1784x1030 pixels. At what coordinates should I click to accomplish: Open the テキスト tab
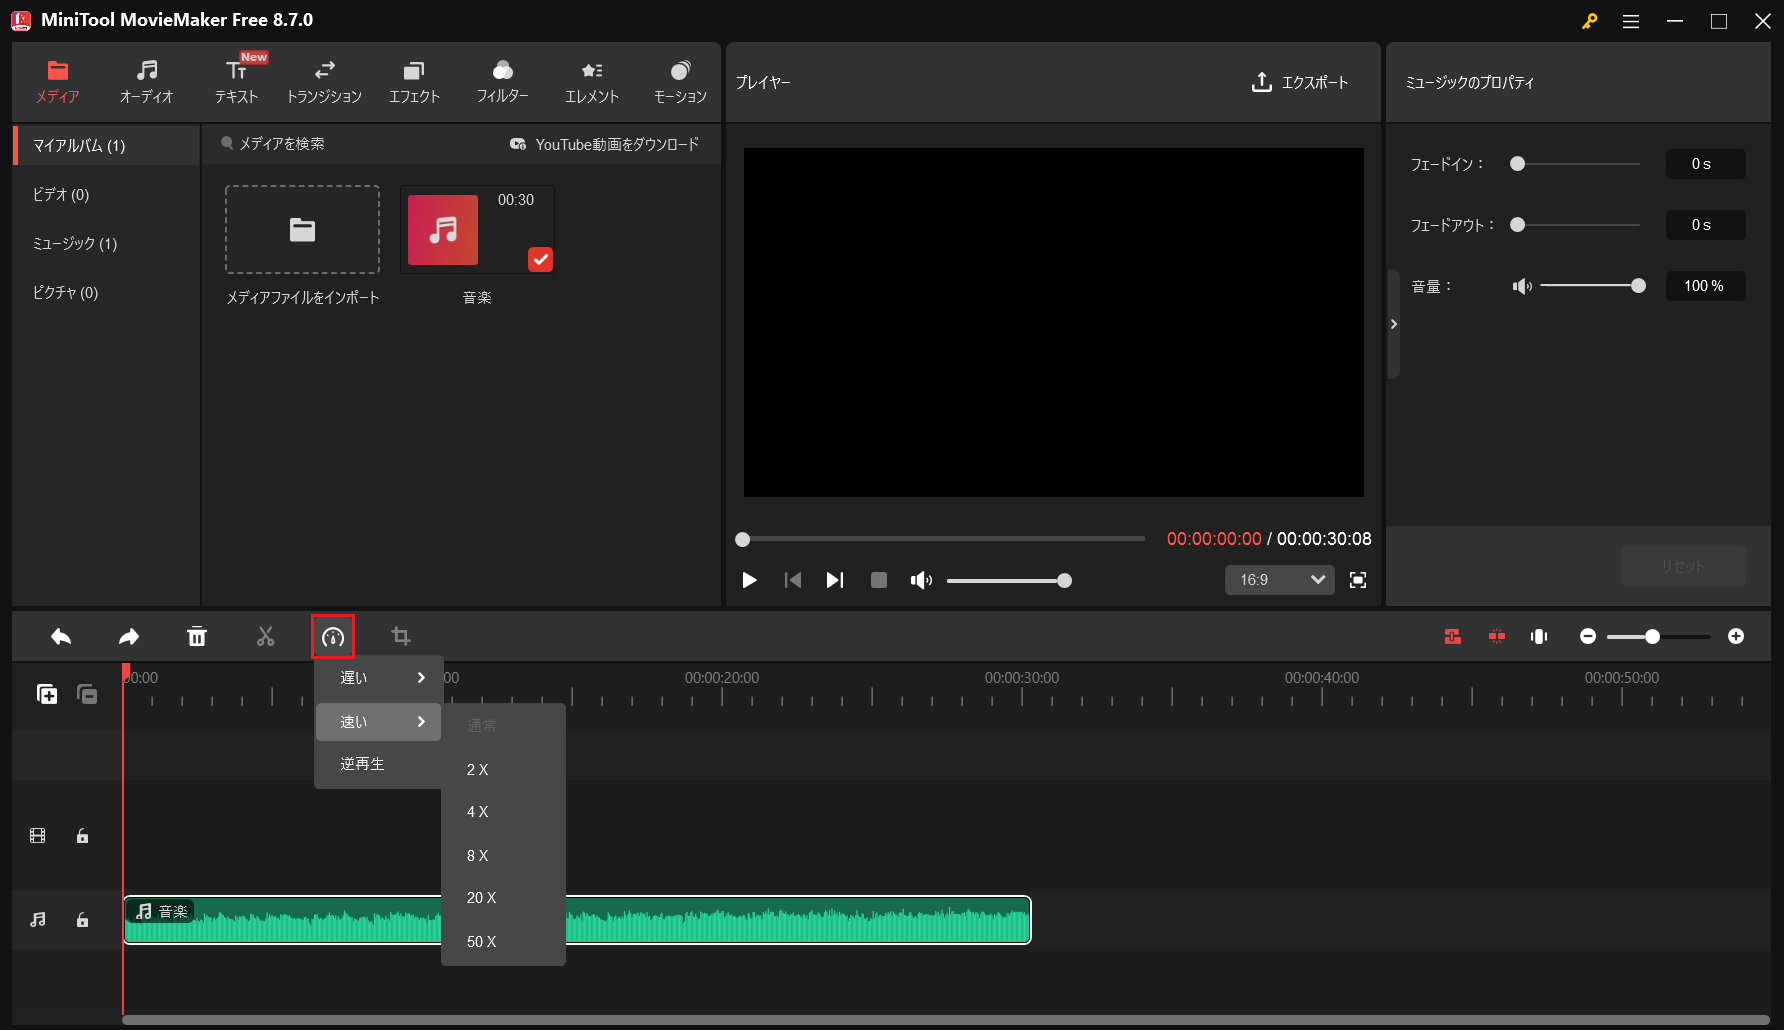pyautogui.click(x=236, y=82)
